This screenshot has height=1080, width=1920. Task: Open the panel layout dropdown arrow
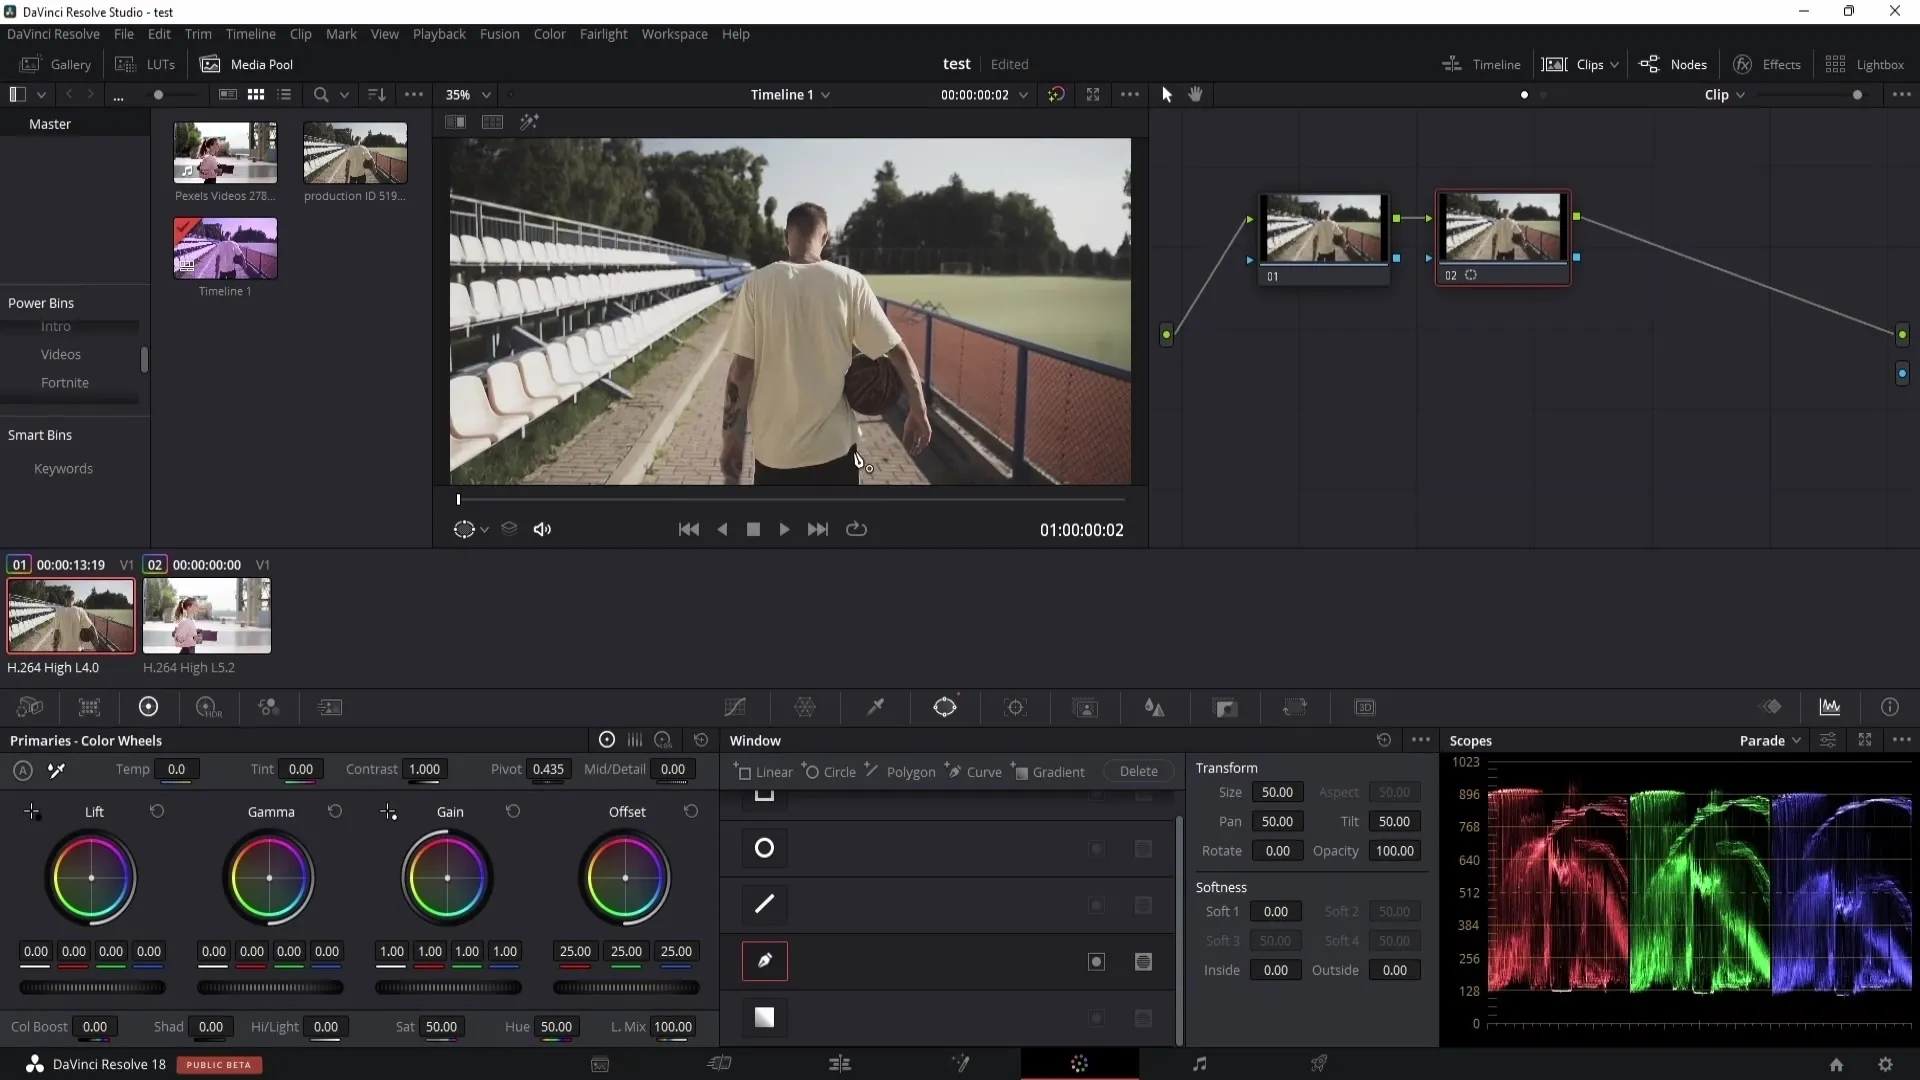(x=41, y=95)
